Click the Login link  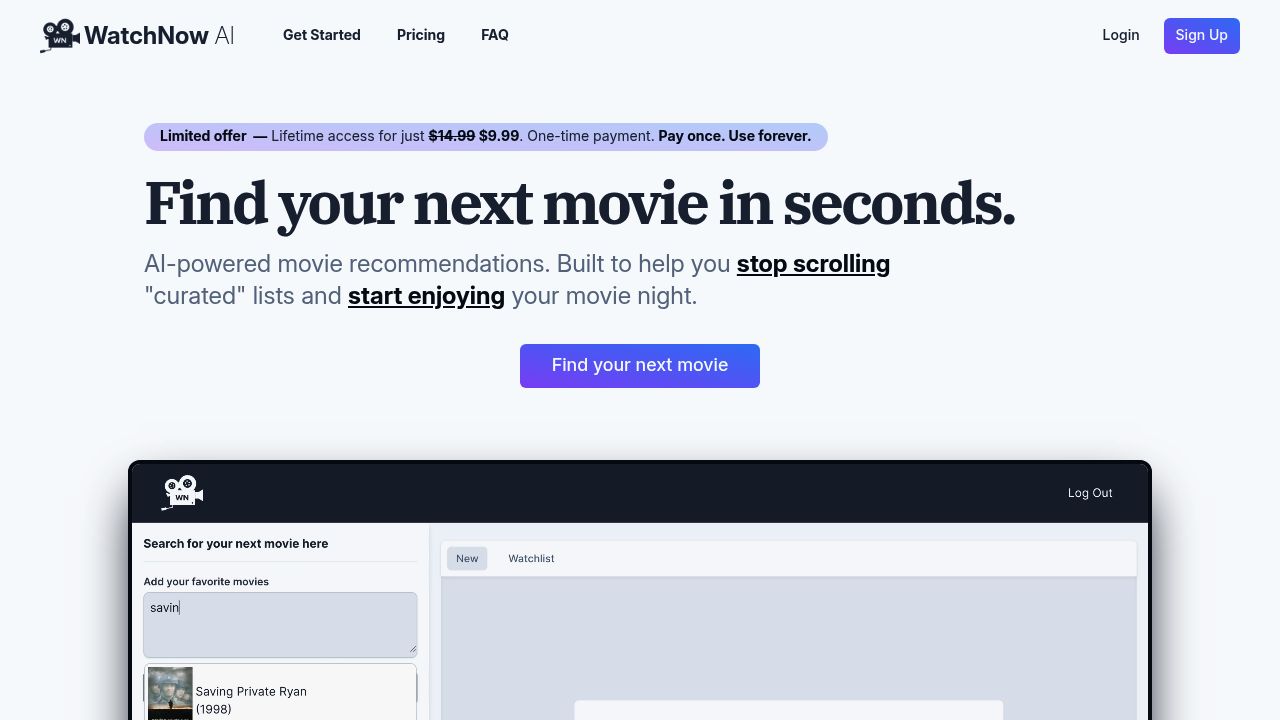[x=1121, y=35]
